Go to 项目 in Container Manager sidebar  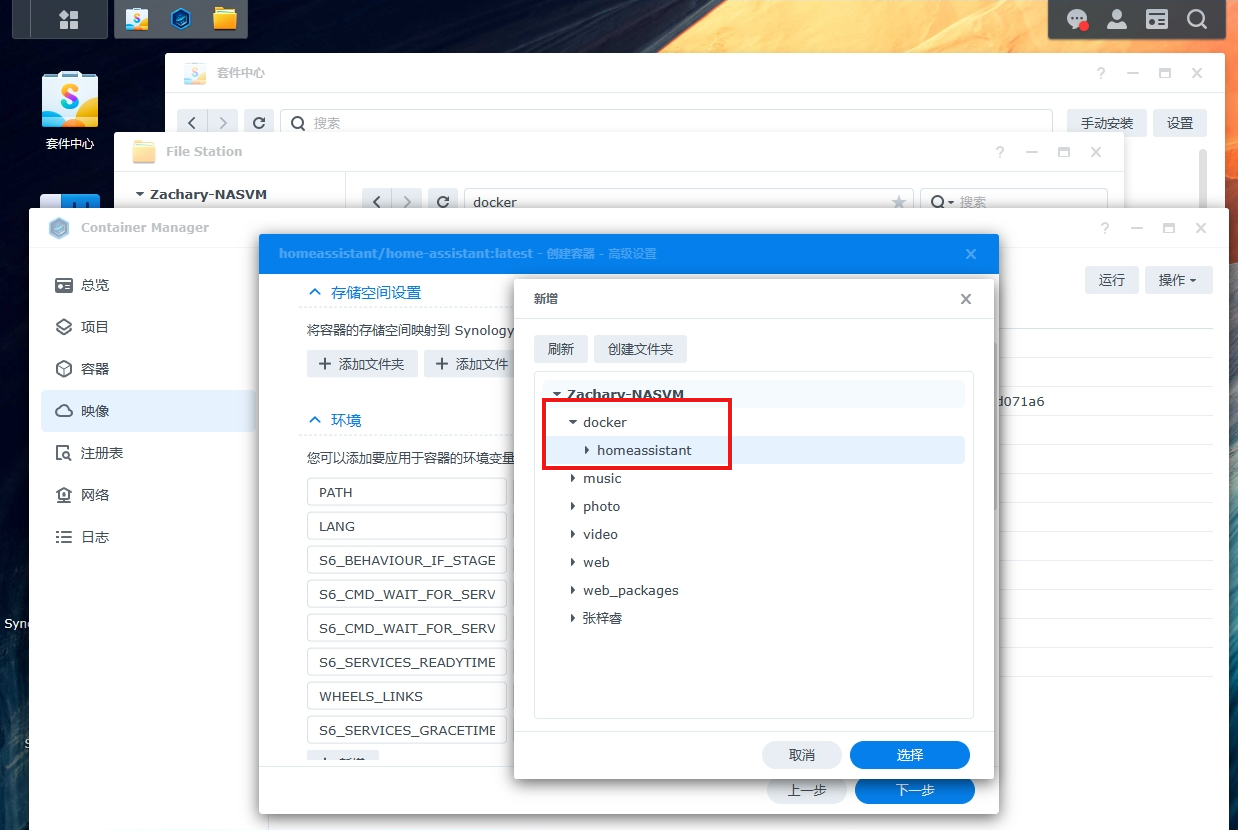point(148,327)
